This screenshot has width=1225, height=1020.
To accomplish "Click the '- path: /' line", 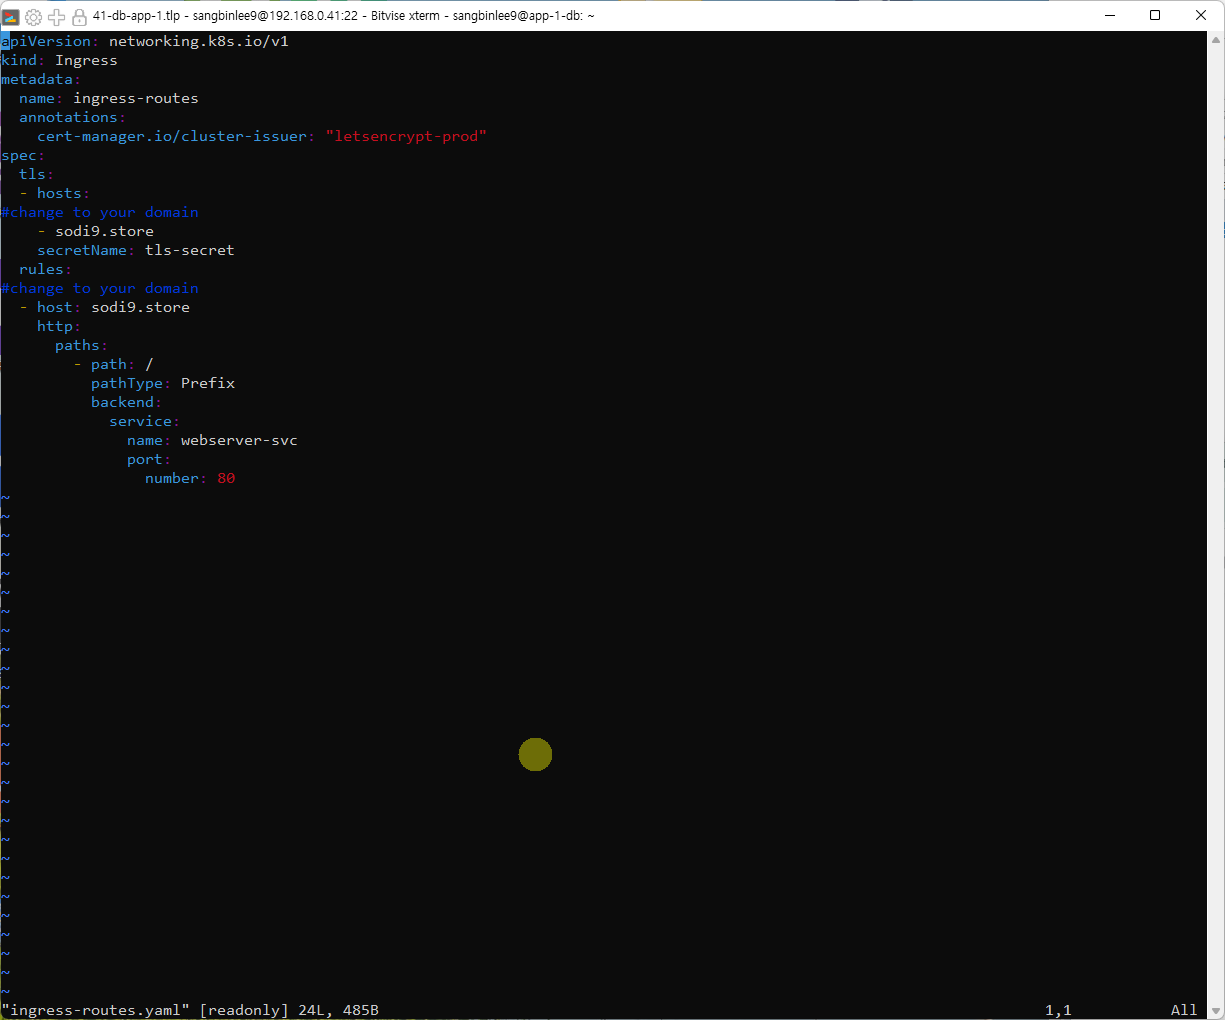I will click(113, 364).
